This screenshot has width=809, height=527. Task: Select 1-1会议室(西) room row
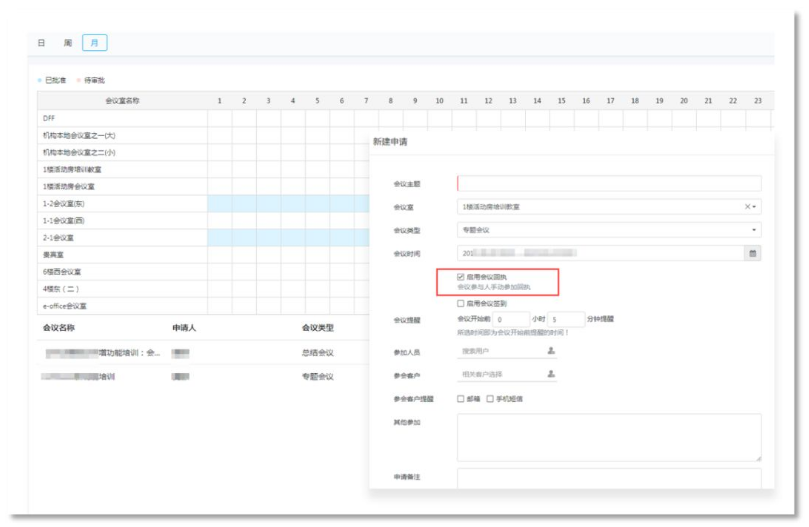(x=122, y=220)
